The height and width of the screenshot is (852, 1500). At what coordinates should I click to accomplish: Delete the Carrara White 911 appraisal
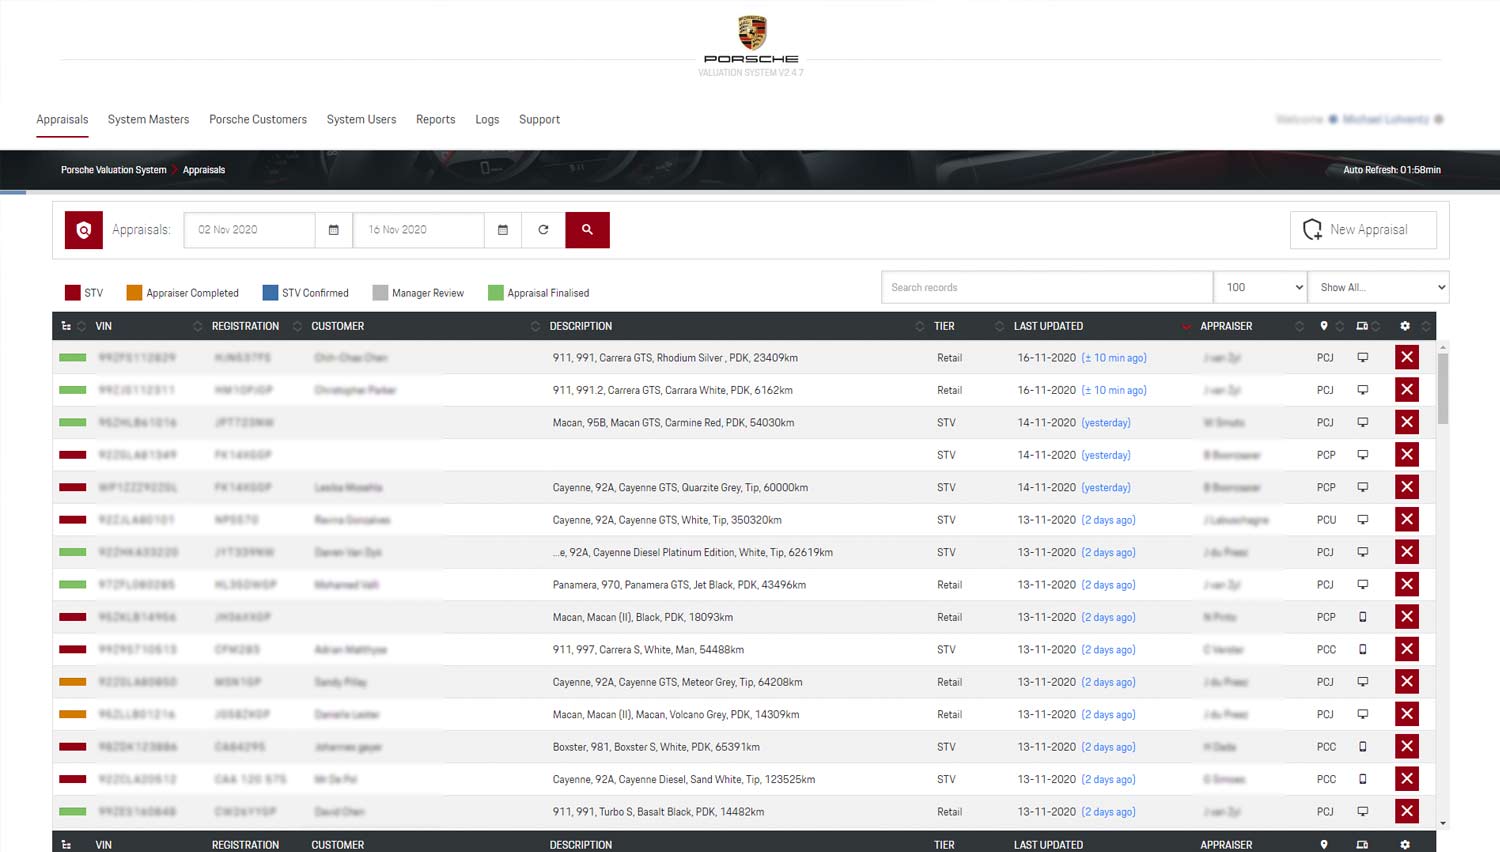click(x=1407, y=390)
